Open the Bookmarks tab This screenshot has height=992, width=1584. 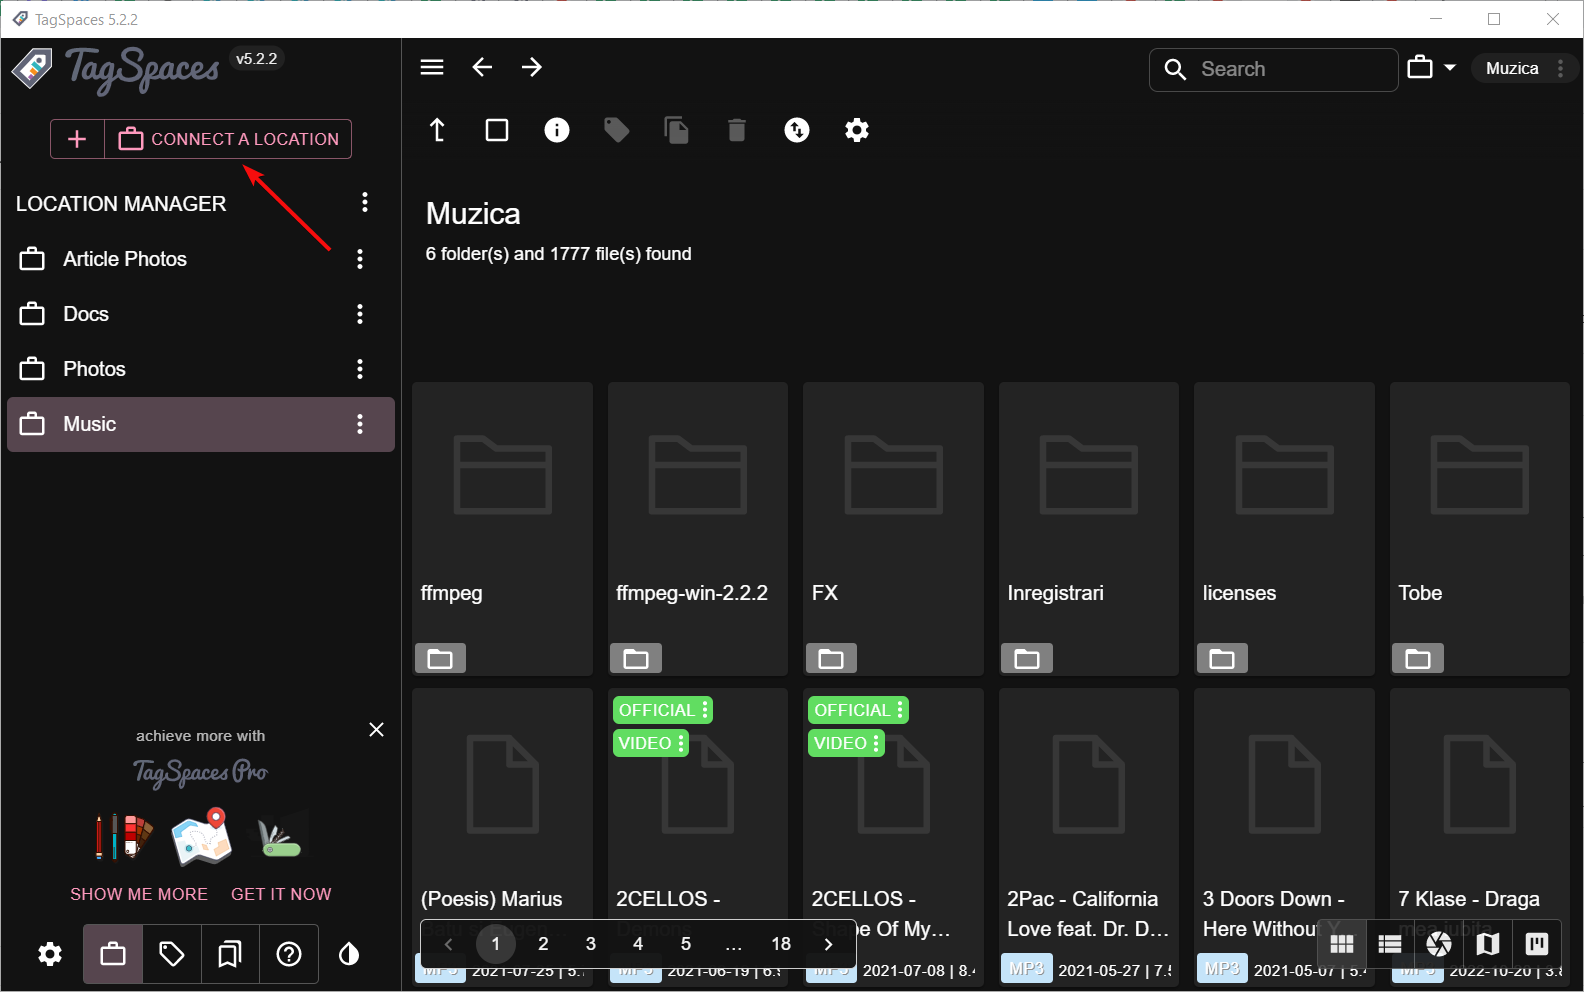[230, 955]
